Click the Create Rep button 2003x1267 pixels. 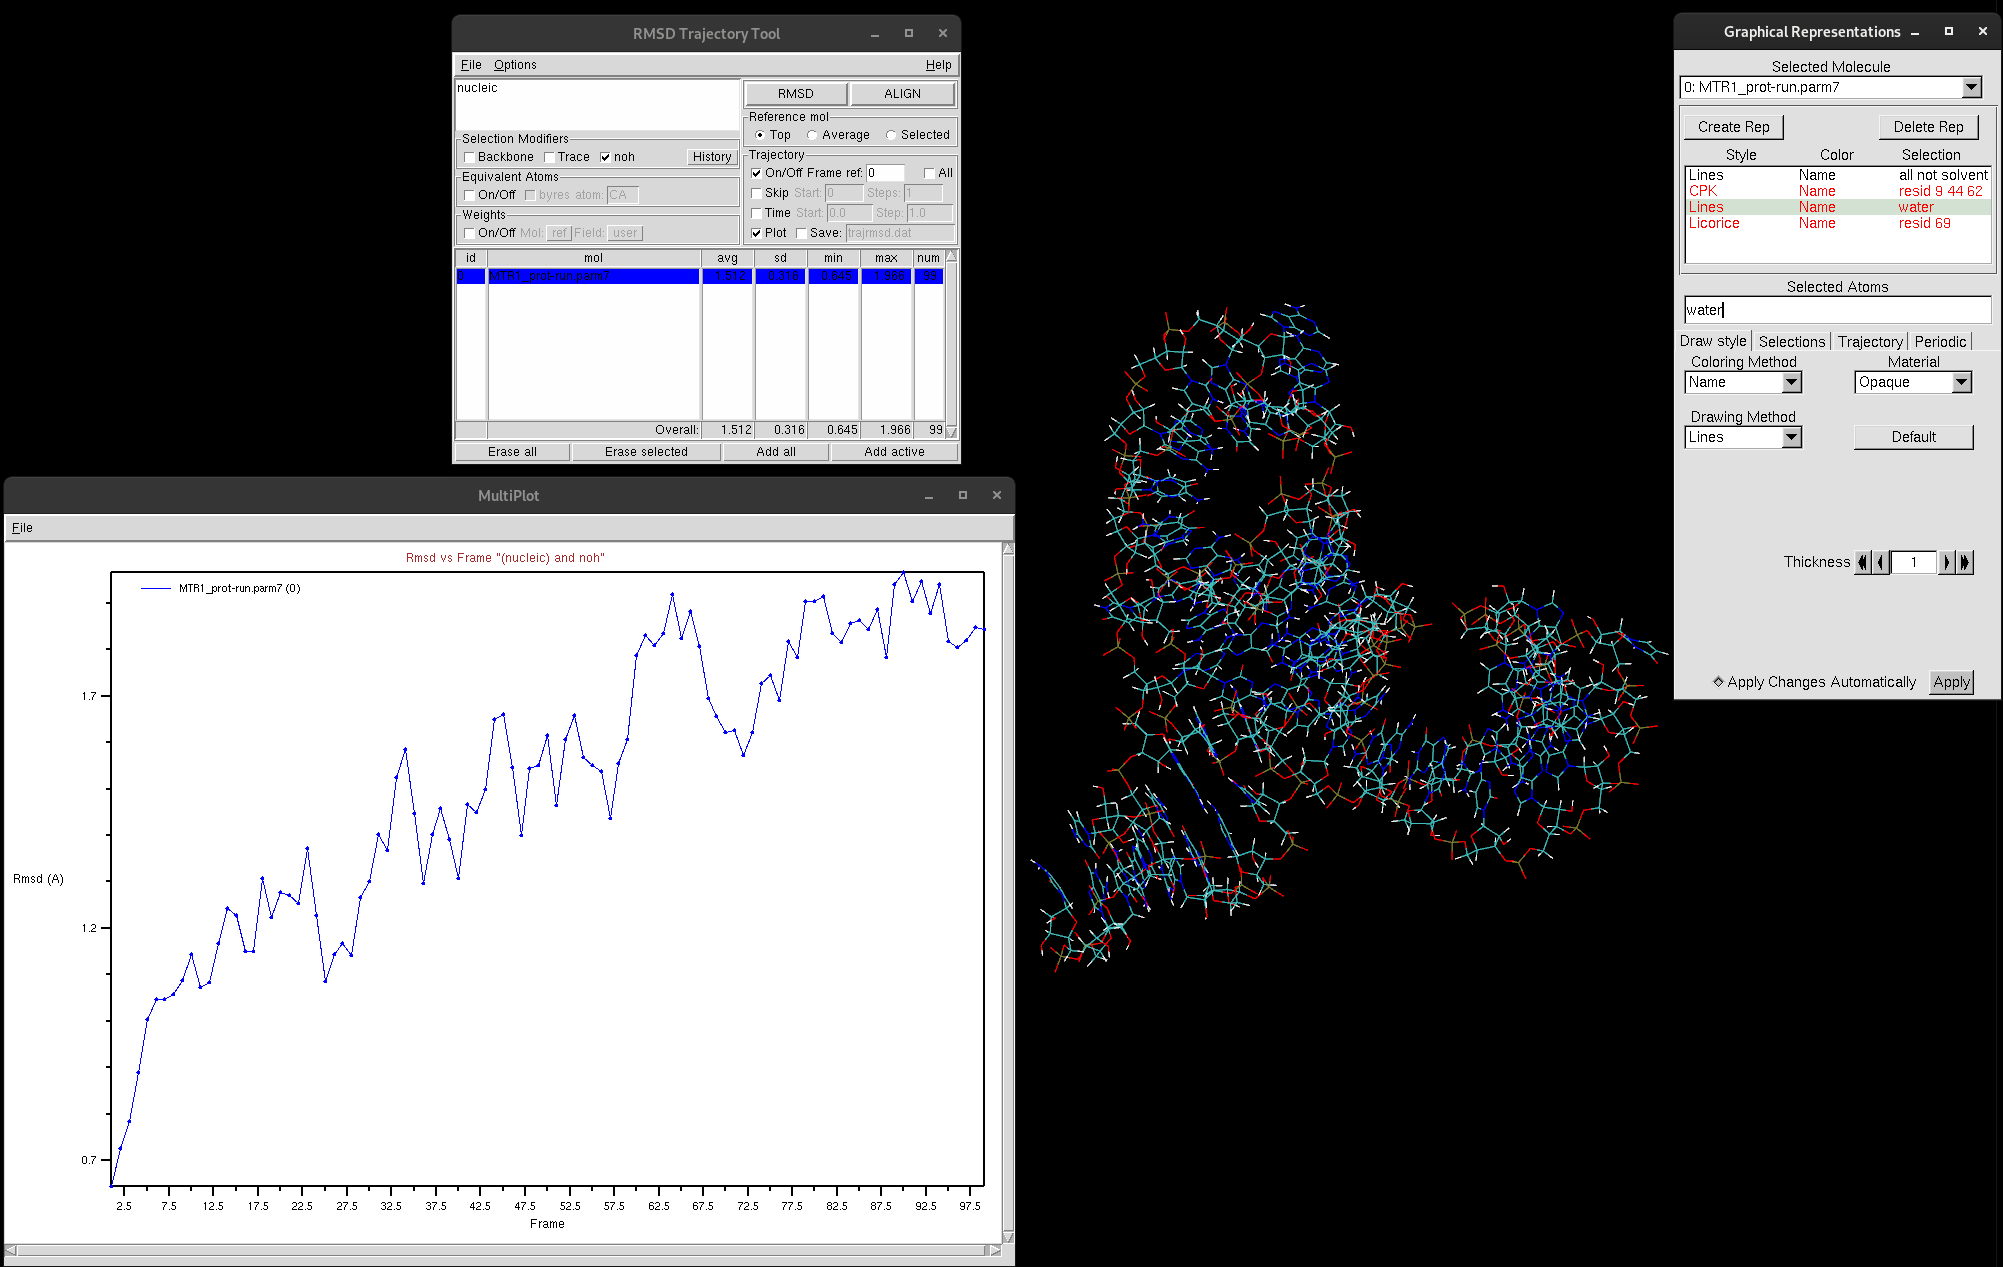1732,126
